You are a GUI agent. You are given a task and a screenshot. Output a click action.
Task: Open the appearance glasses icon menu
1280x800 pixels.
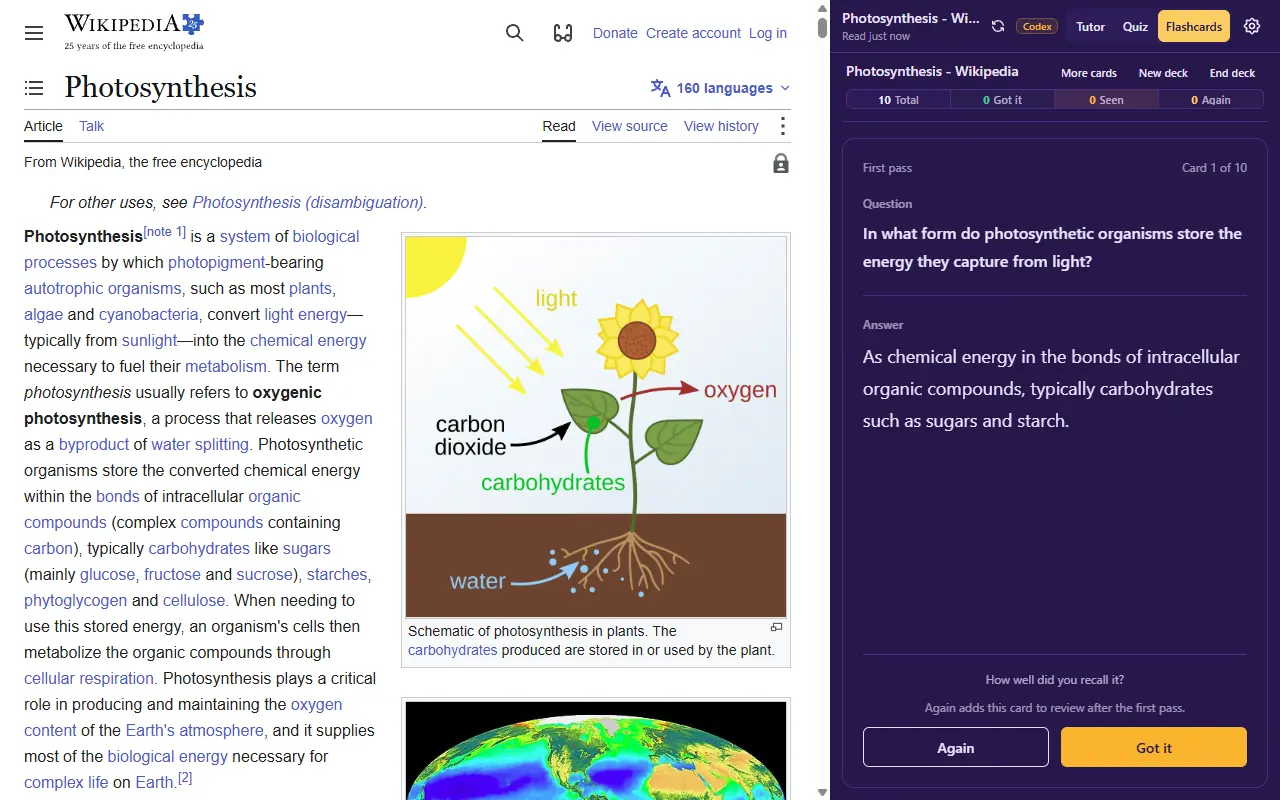[563, 33]
